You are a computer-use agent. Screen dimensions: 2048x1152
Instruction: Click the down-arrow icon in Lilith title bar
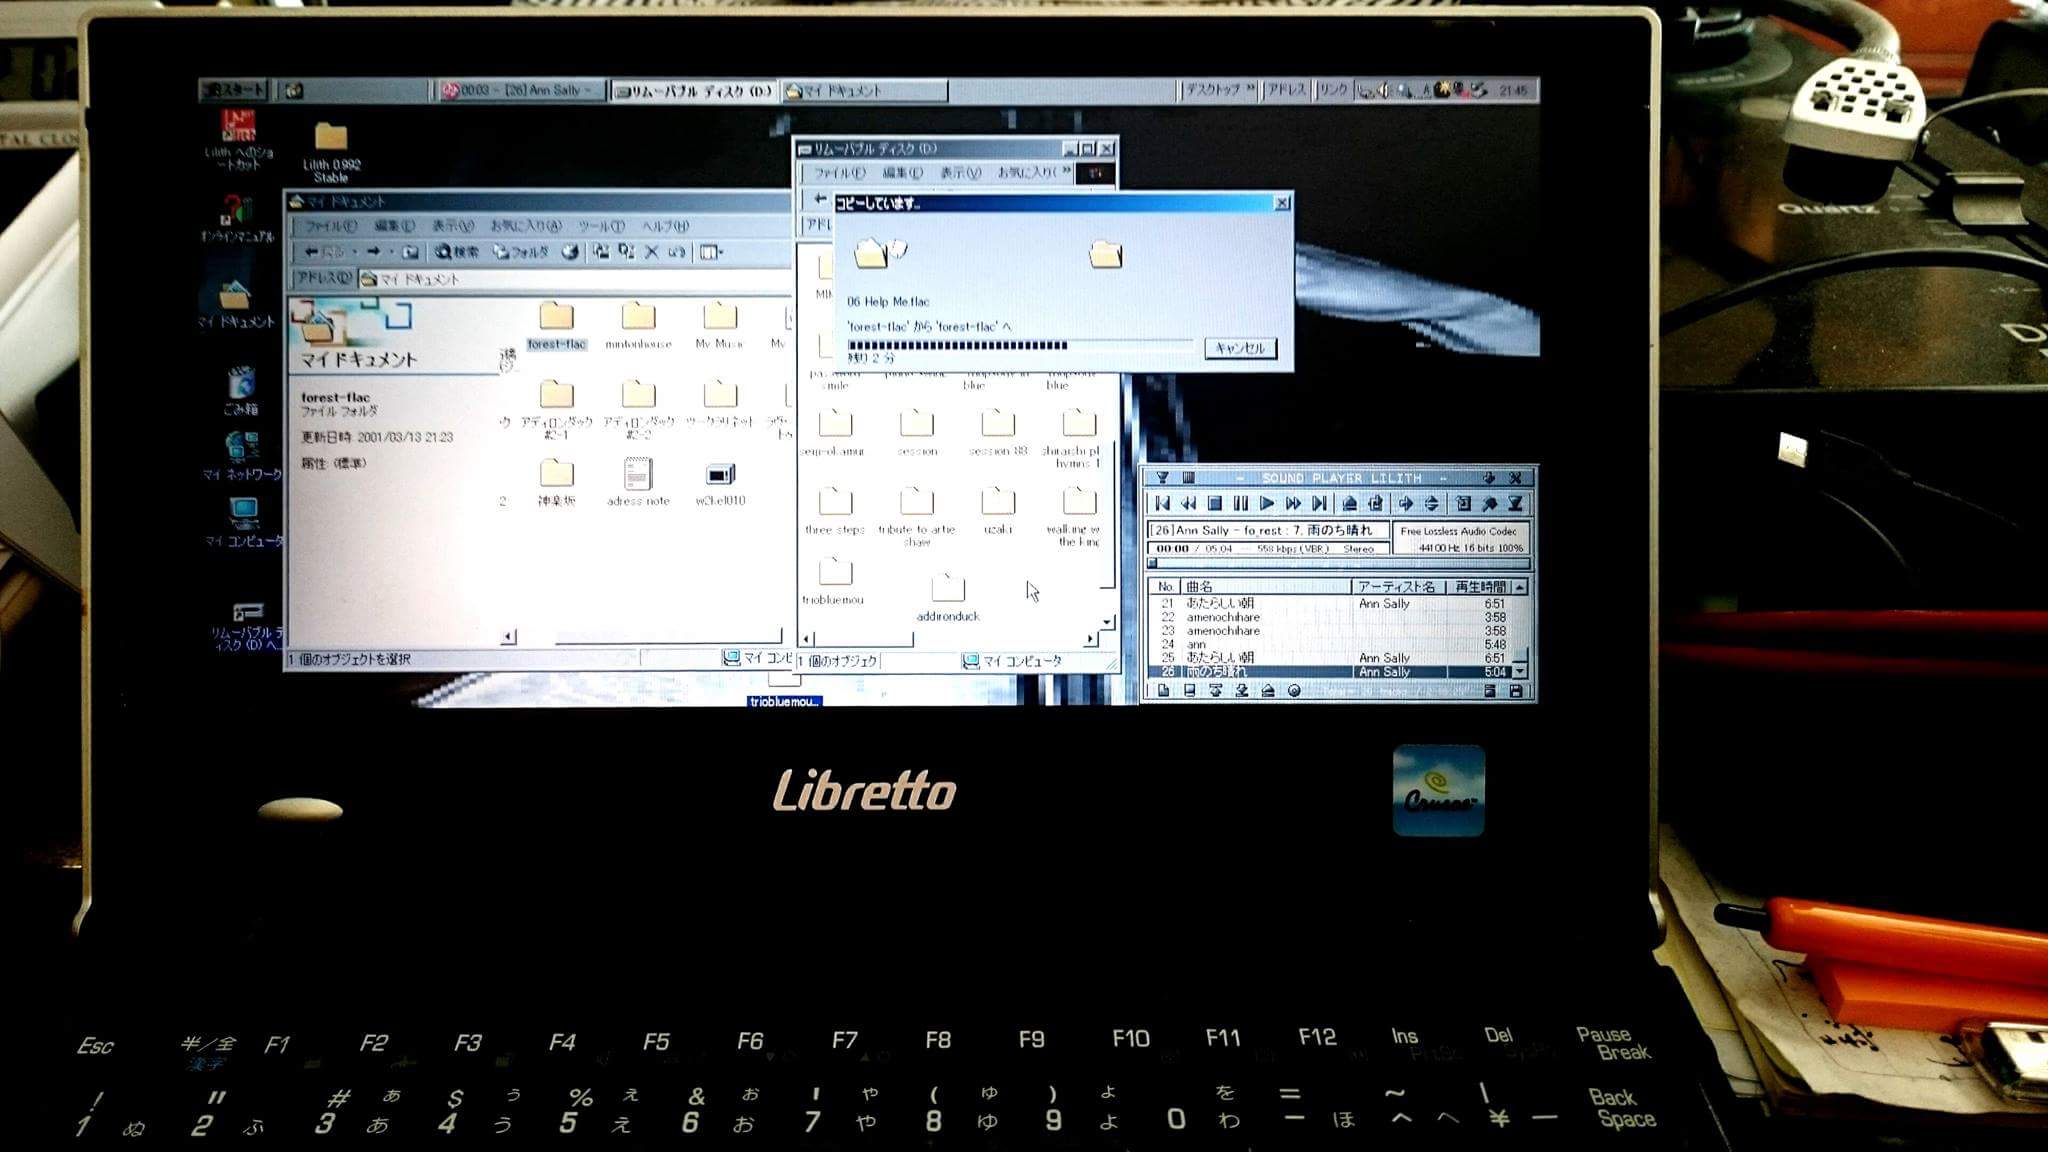click(x=1489, y=478)
